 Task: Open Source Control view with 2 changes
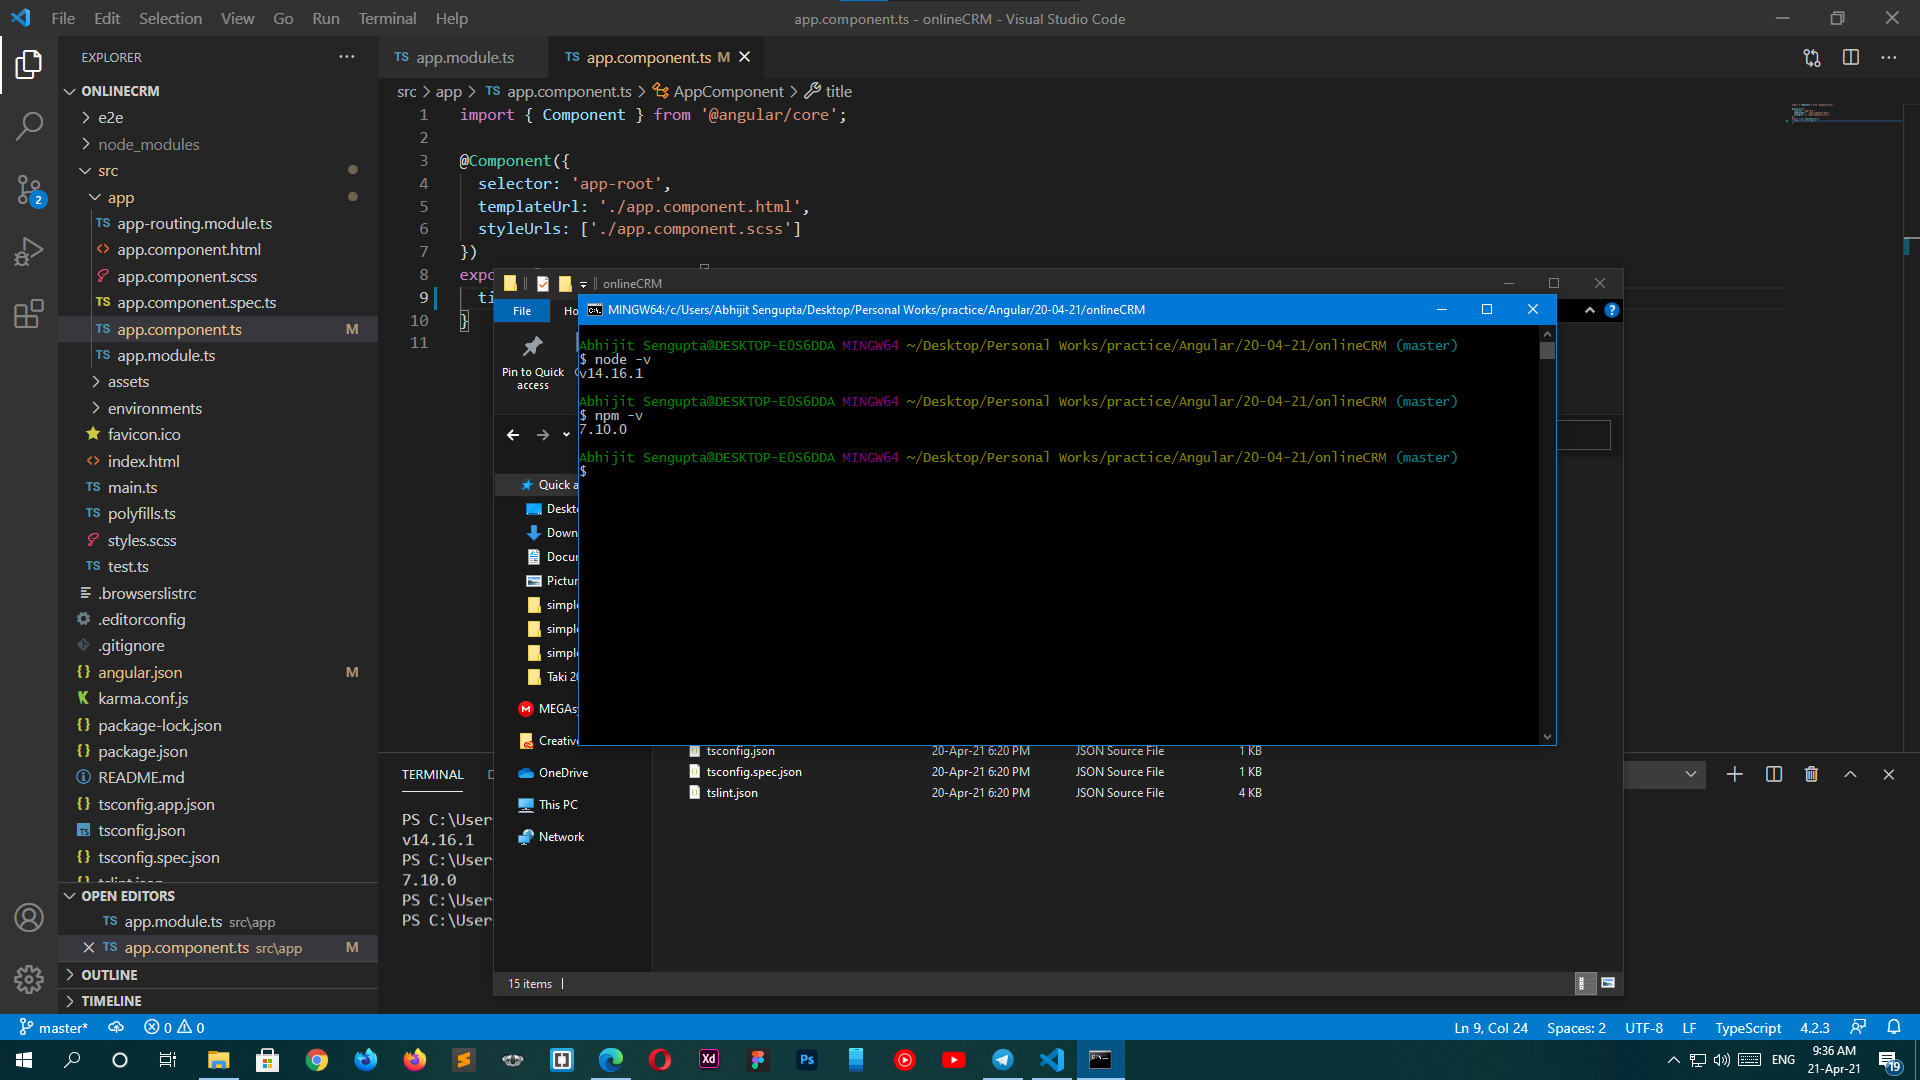click(x=29, y=189)
